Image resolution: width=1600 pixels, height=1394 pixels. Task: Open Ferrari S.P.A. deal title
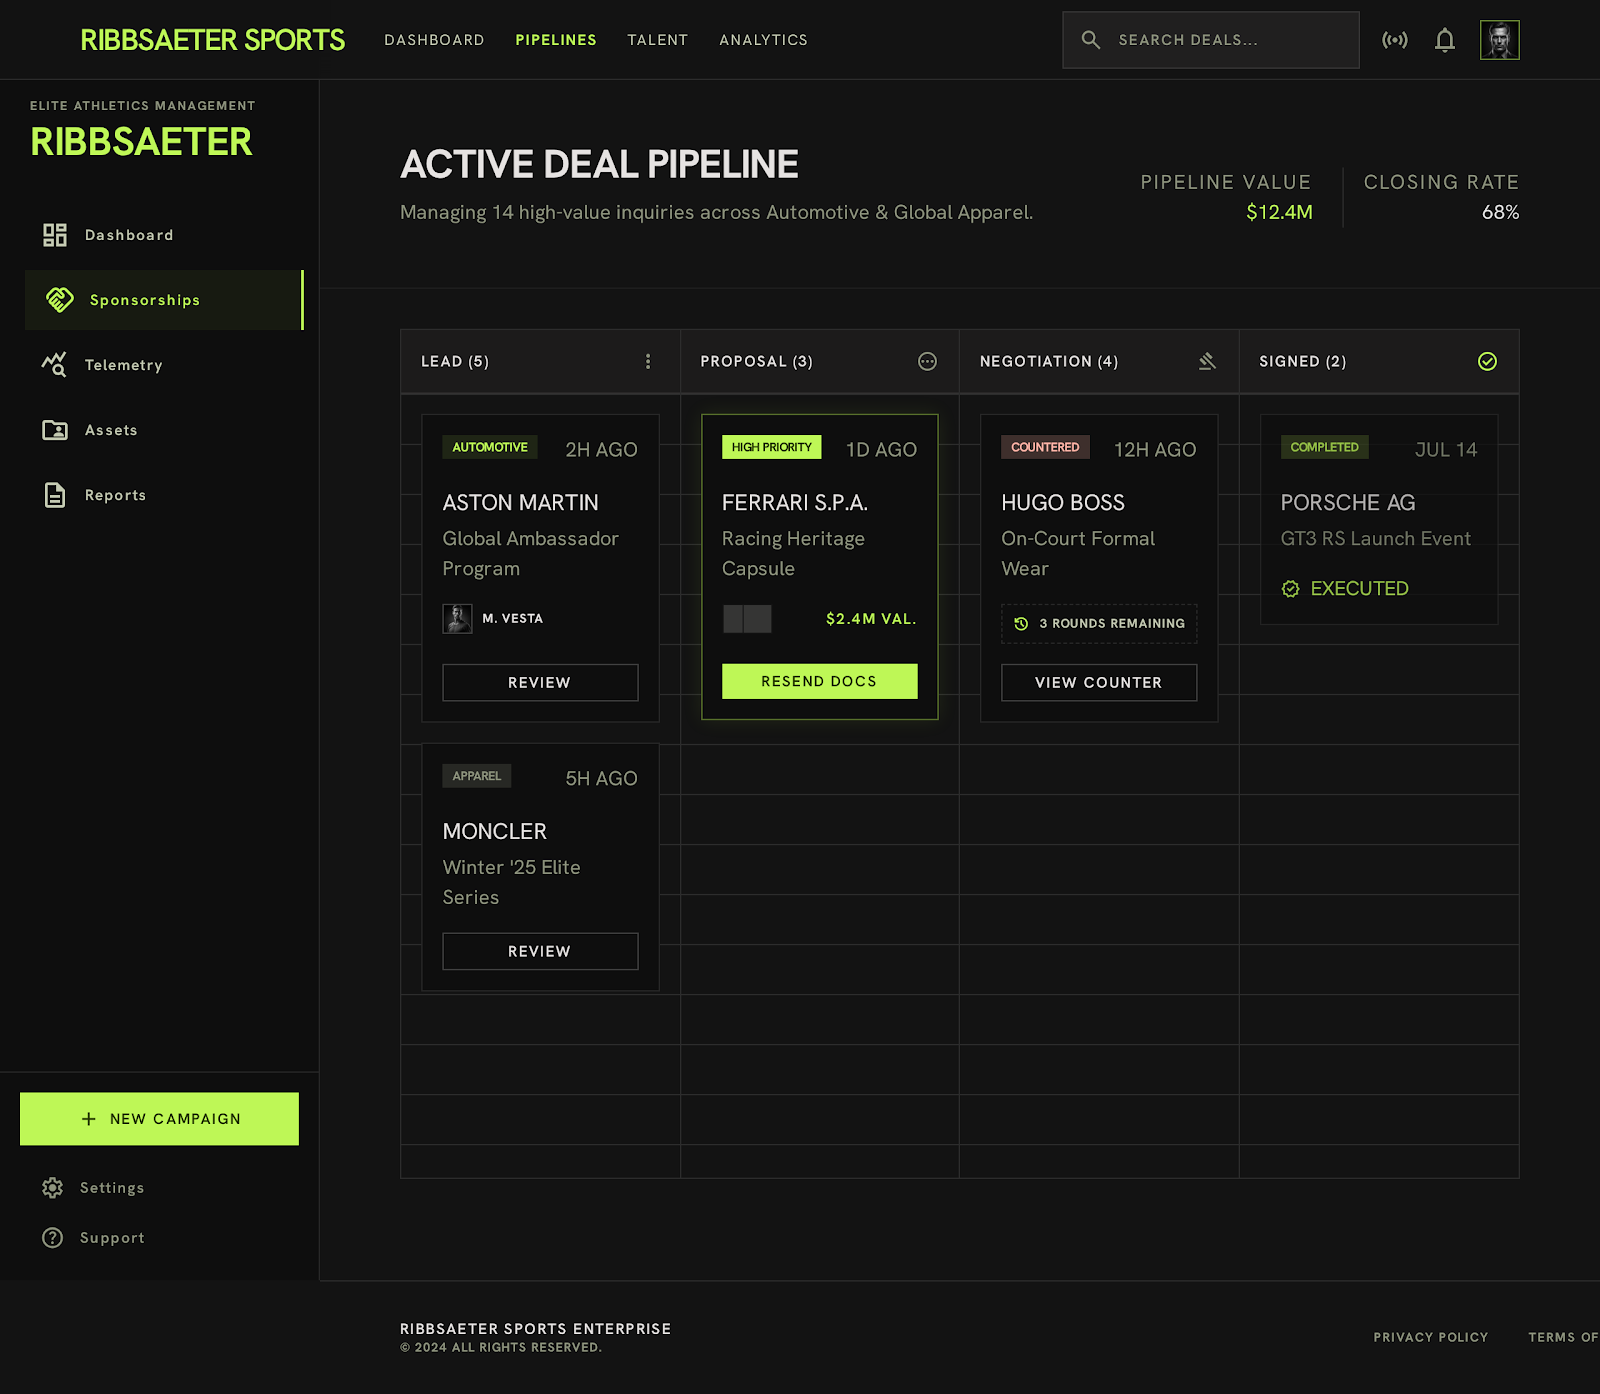pos(795,503)
